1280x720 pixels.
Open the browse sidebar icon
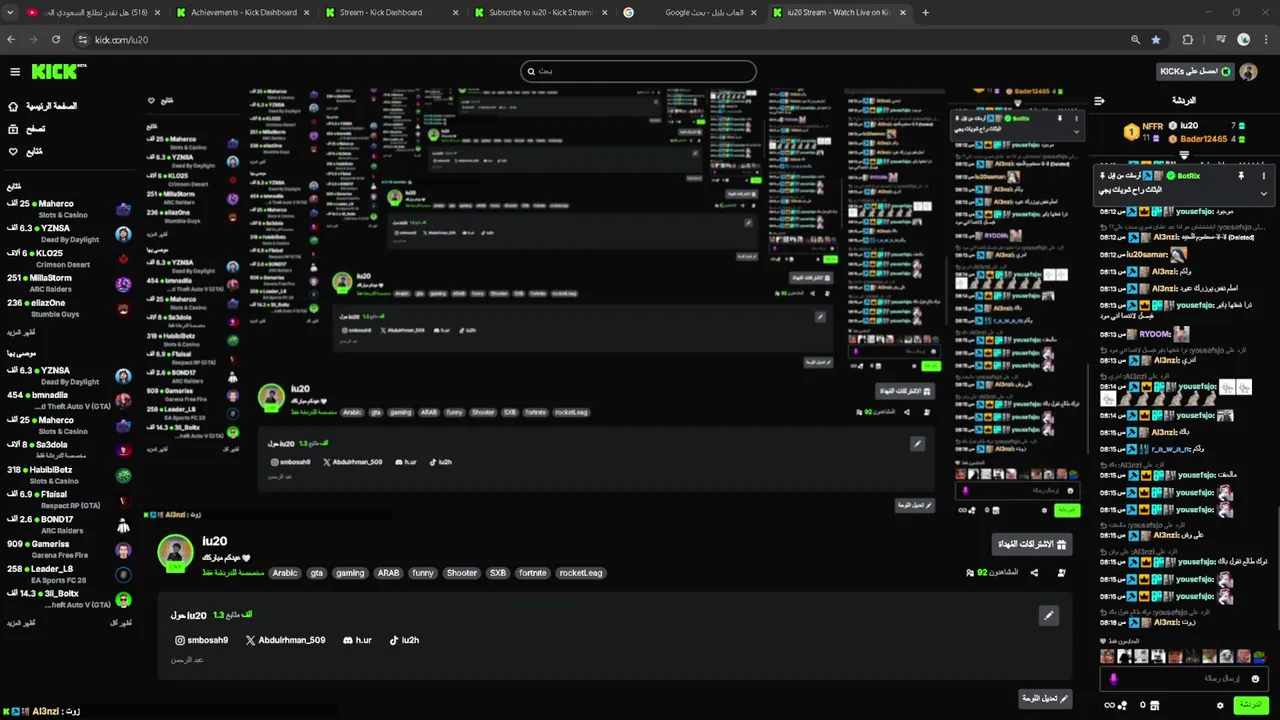pyautogui.click(x=13, y=129)
